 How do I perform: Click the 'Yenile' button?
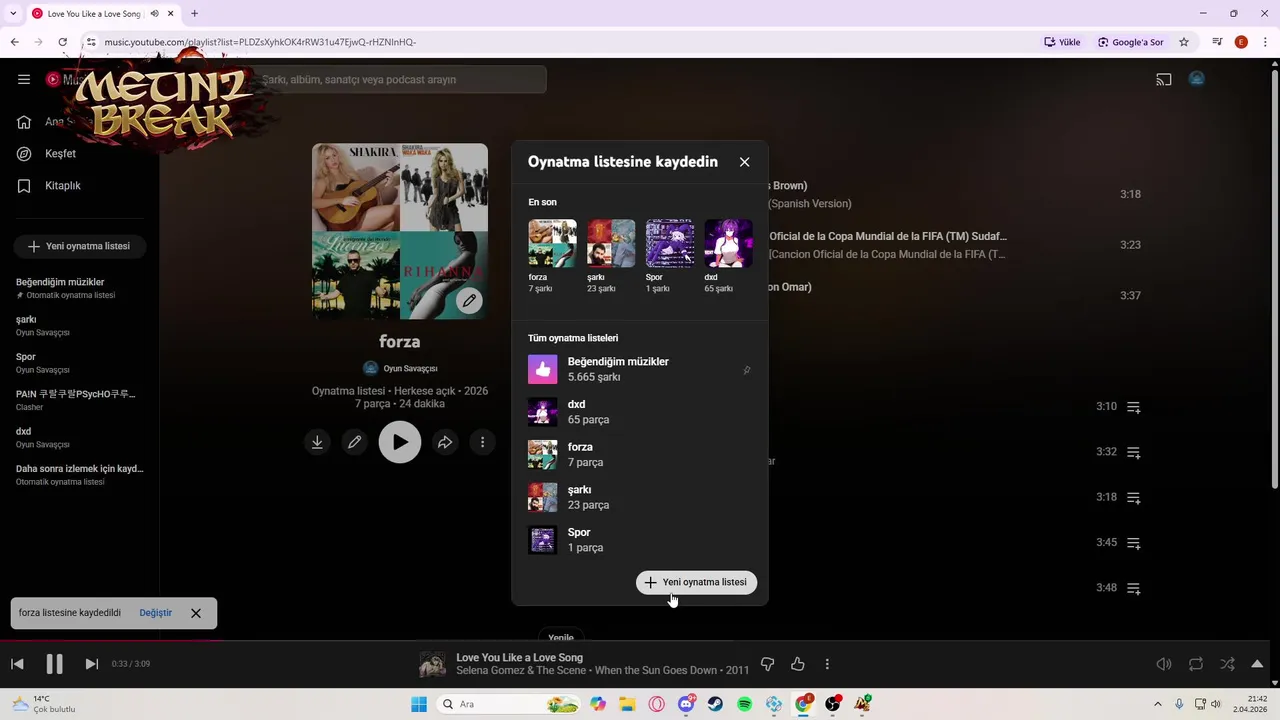click(561, 637)
